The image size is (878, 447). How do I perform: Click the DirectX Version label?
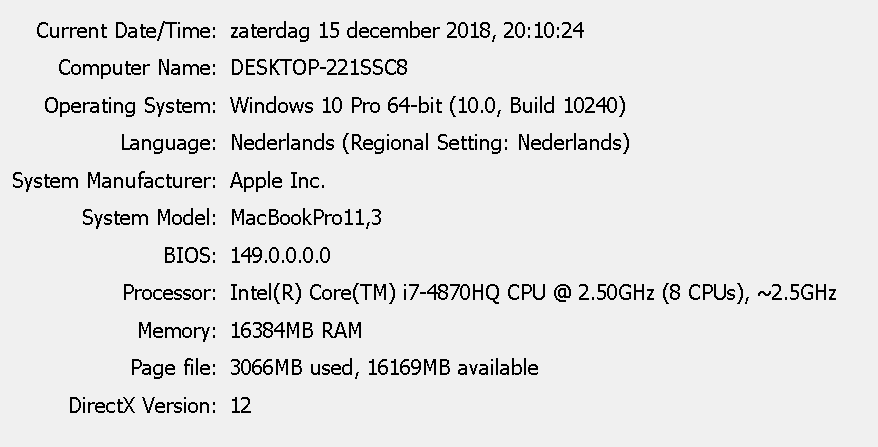(142, 406)
